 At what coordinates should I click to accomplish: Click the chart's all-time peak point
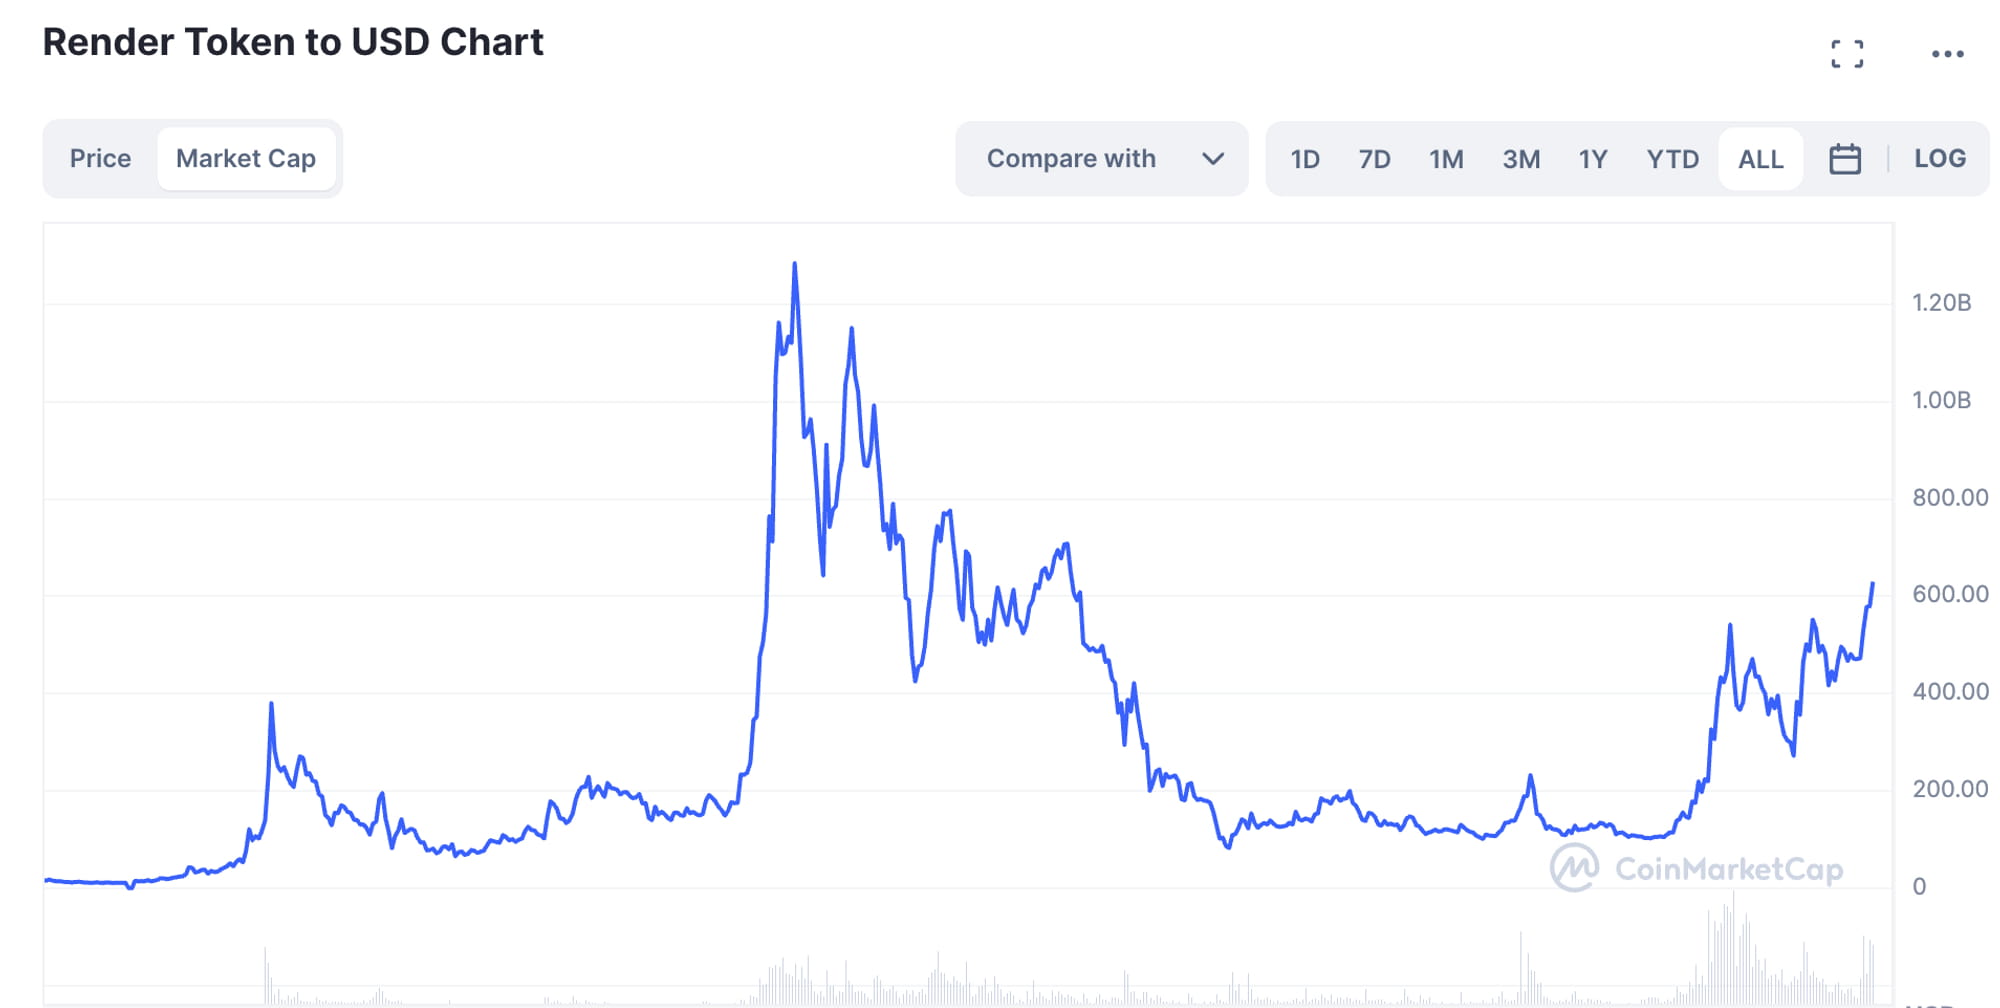[x=795, y=264]
